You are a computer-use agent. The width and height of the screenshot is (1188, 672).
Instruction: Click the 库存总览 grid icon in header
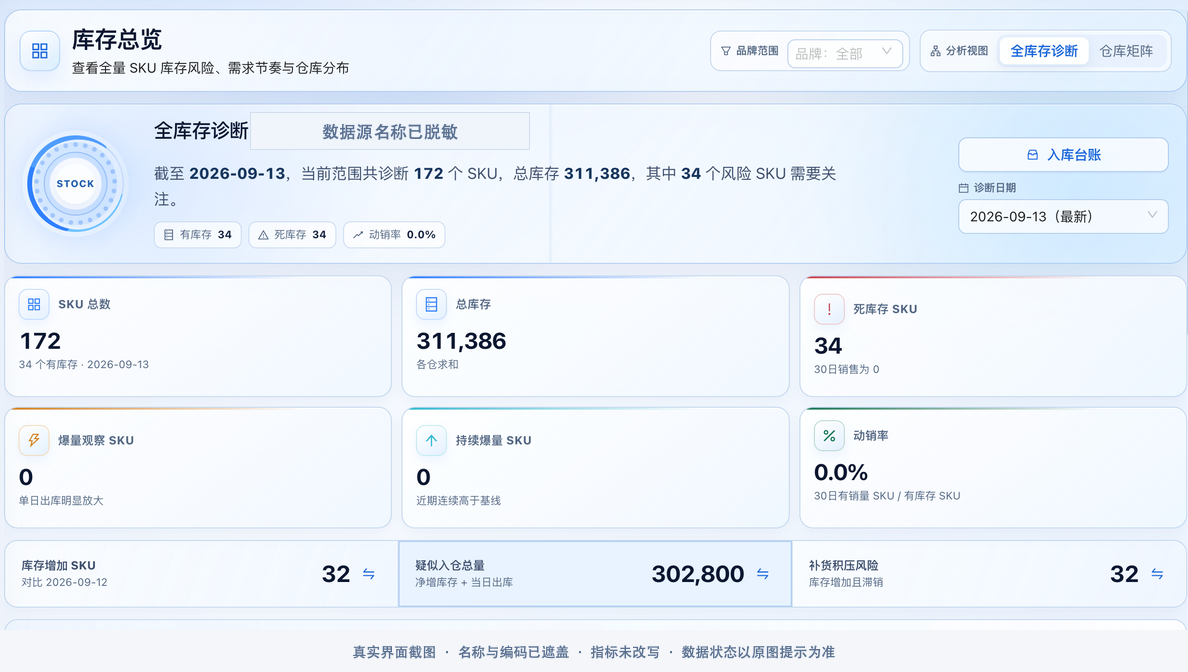point(39,51)
